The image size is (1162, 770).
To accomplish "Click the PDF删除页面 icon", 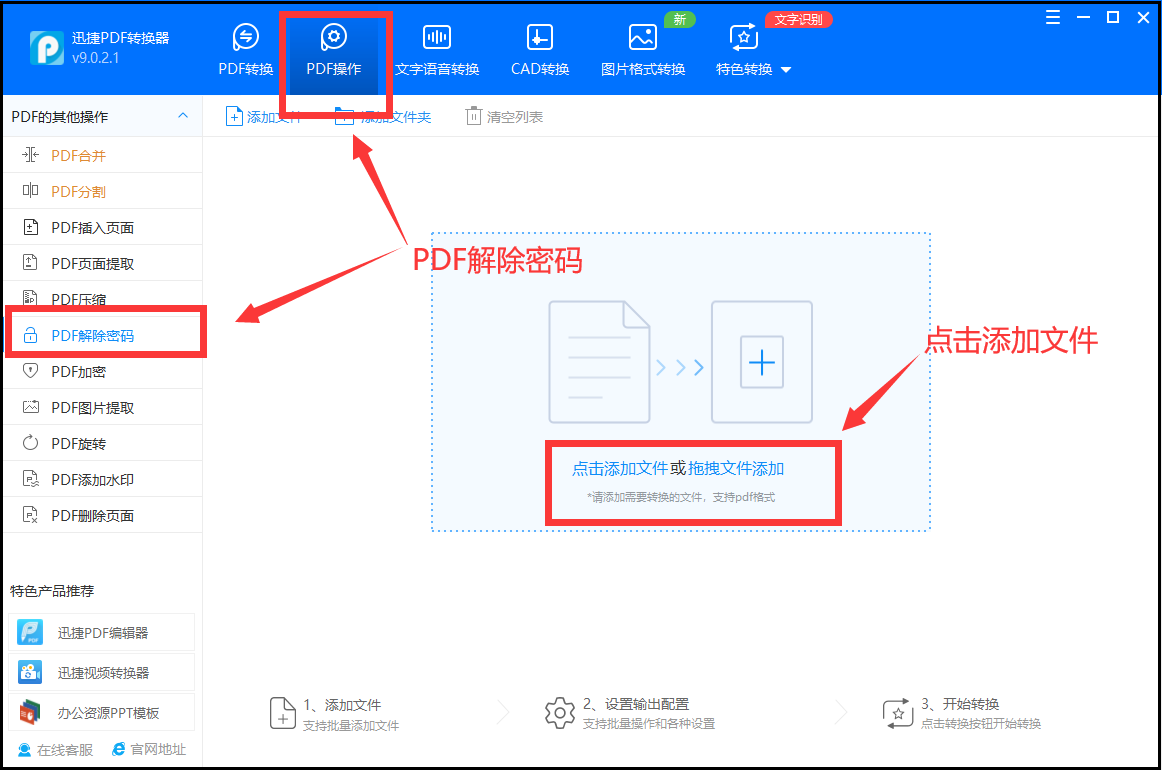I will click(30, 515).
